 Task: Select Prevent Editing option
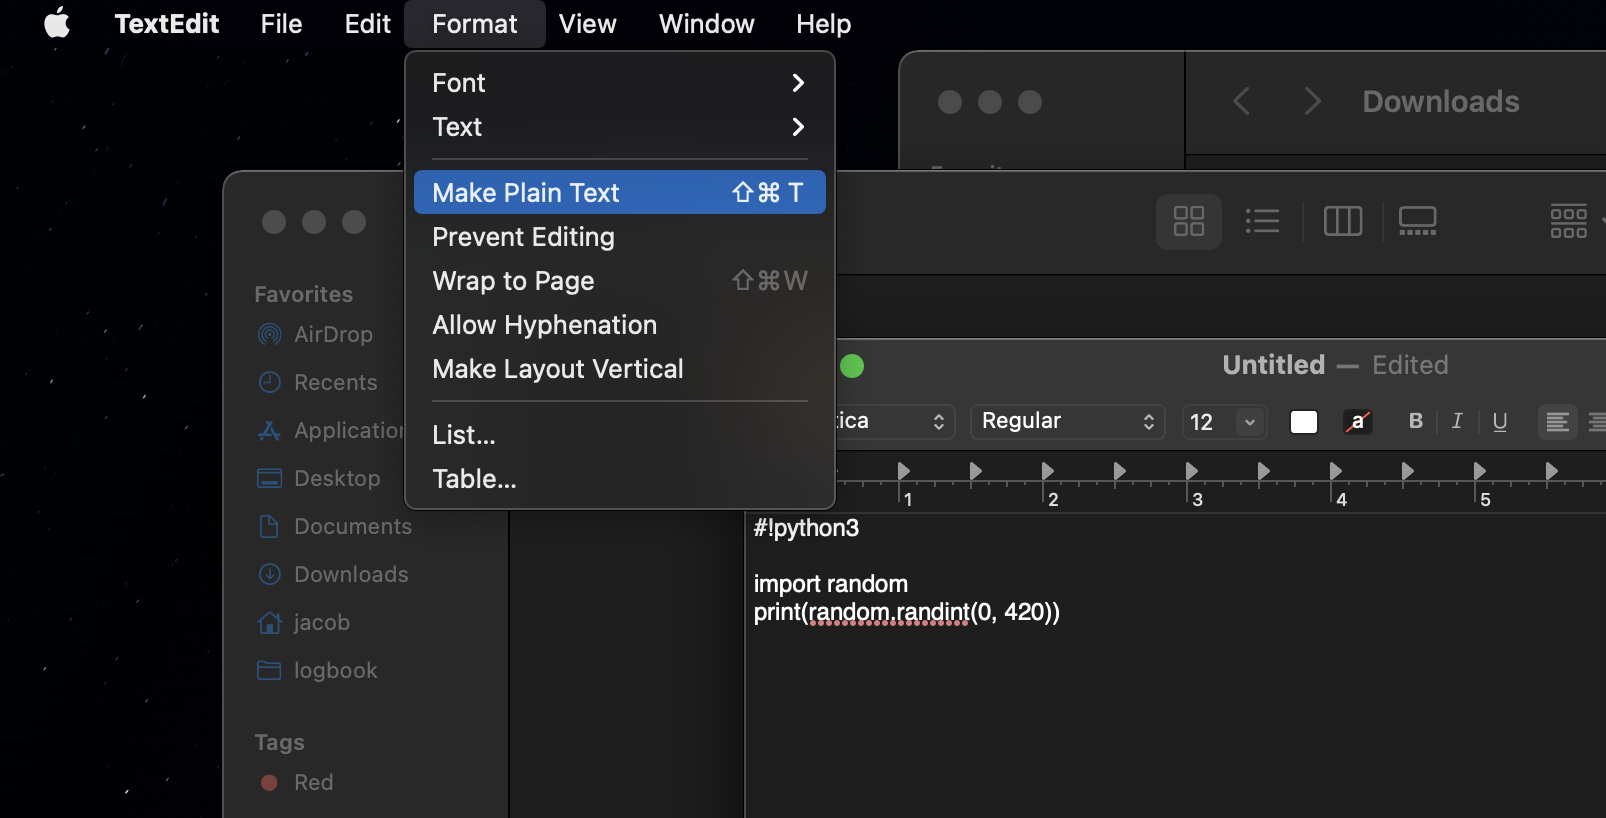620,237
